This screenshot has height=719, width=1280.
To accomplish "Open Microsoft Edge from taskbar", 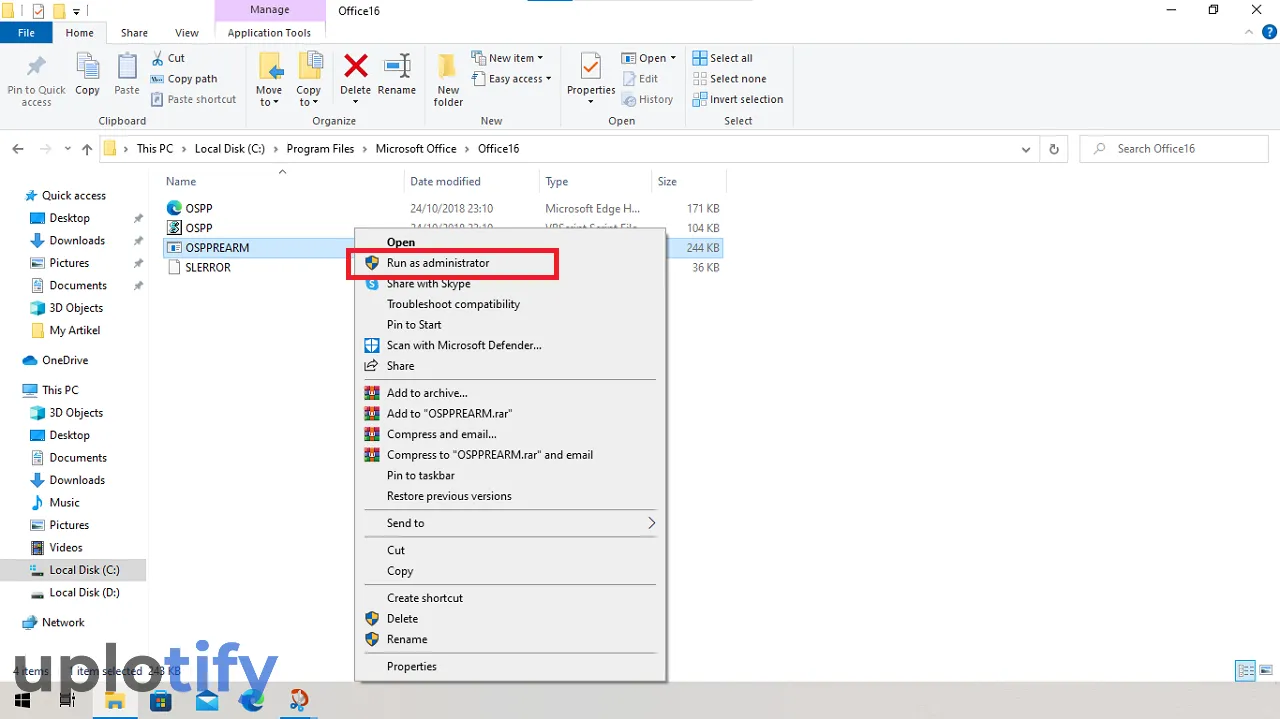I will [x=252, y=700].
